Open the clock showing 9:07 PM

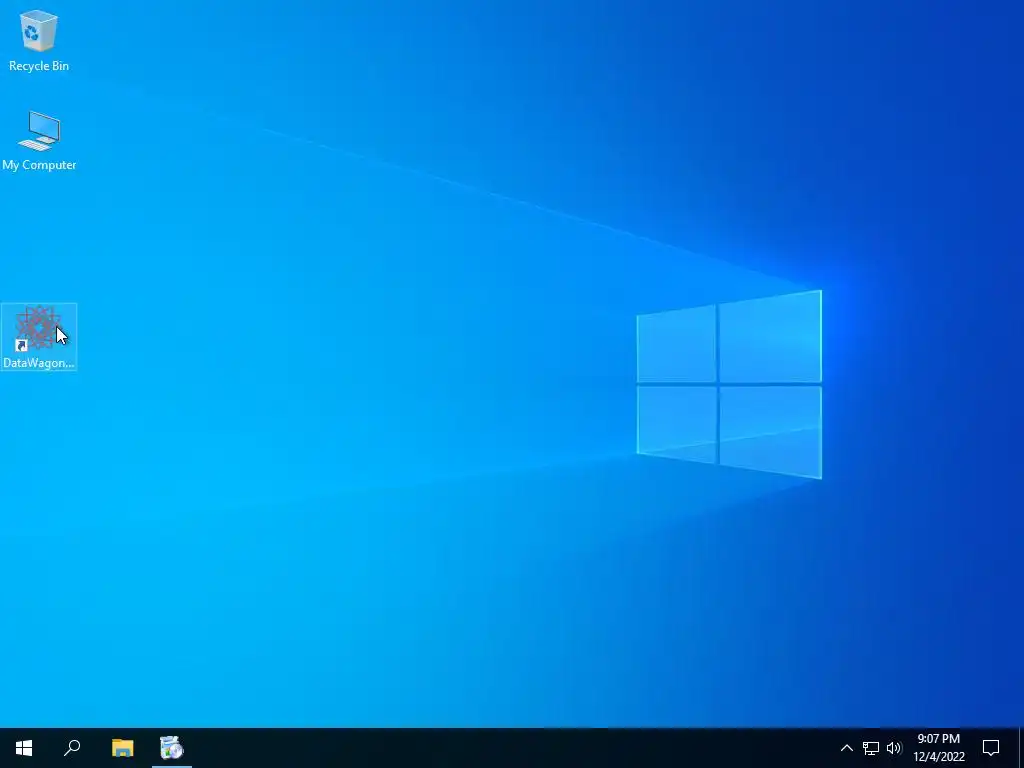(x=939, y=748)
